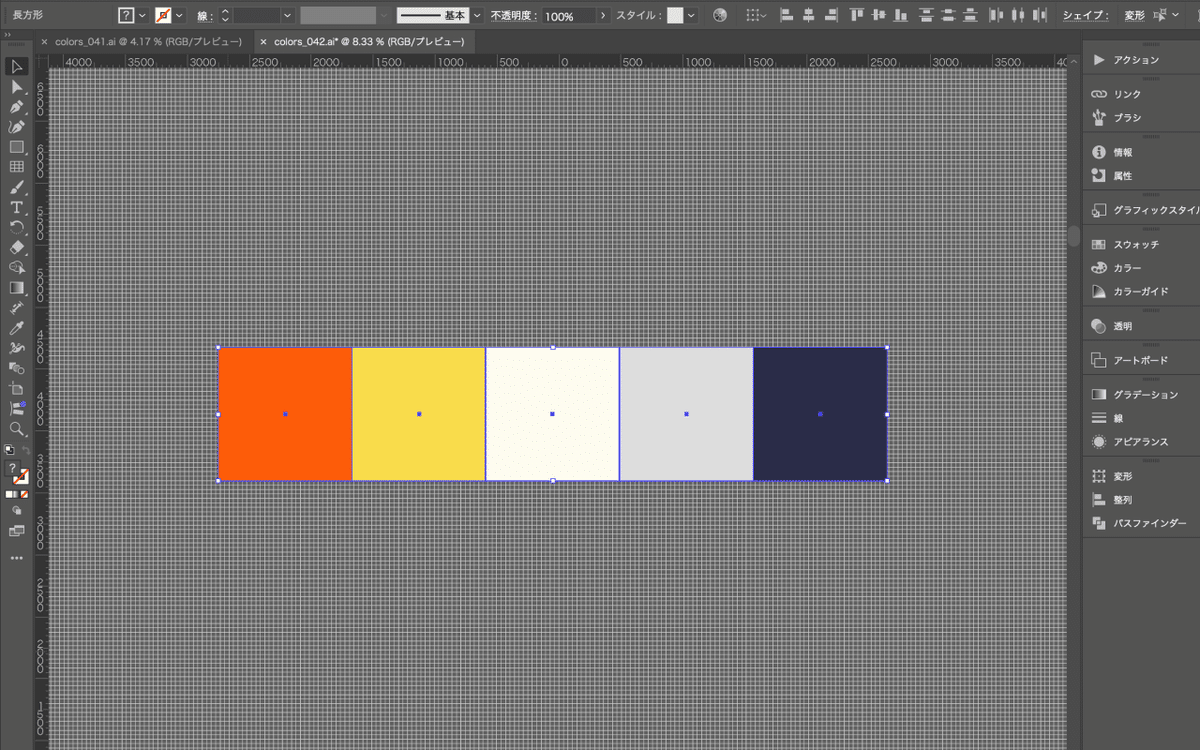Select the Rectangle tool in toolbar

coord(16,147)
